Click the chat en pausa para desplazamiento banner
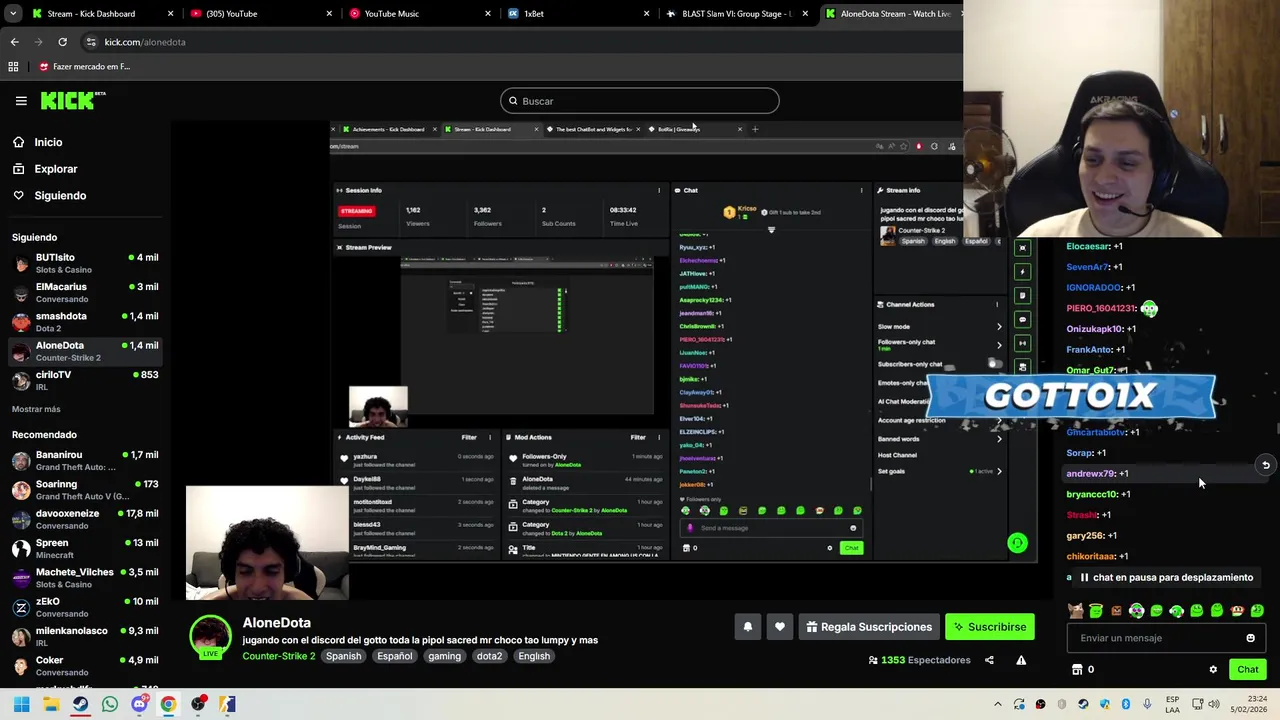Viewport: 1280px width, 720px height. point(1164,577)
